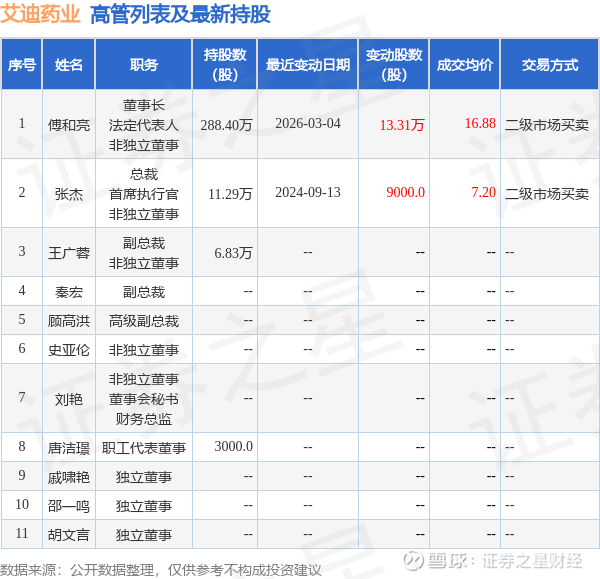Click the 高管列表及最新持股 heading
Viewport: 600px width, 579px height.
180,15
